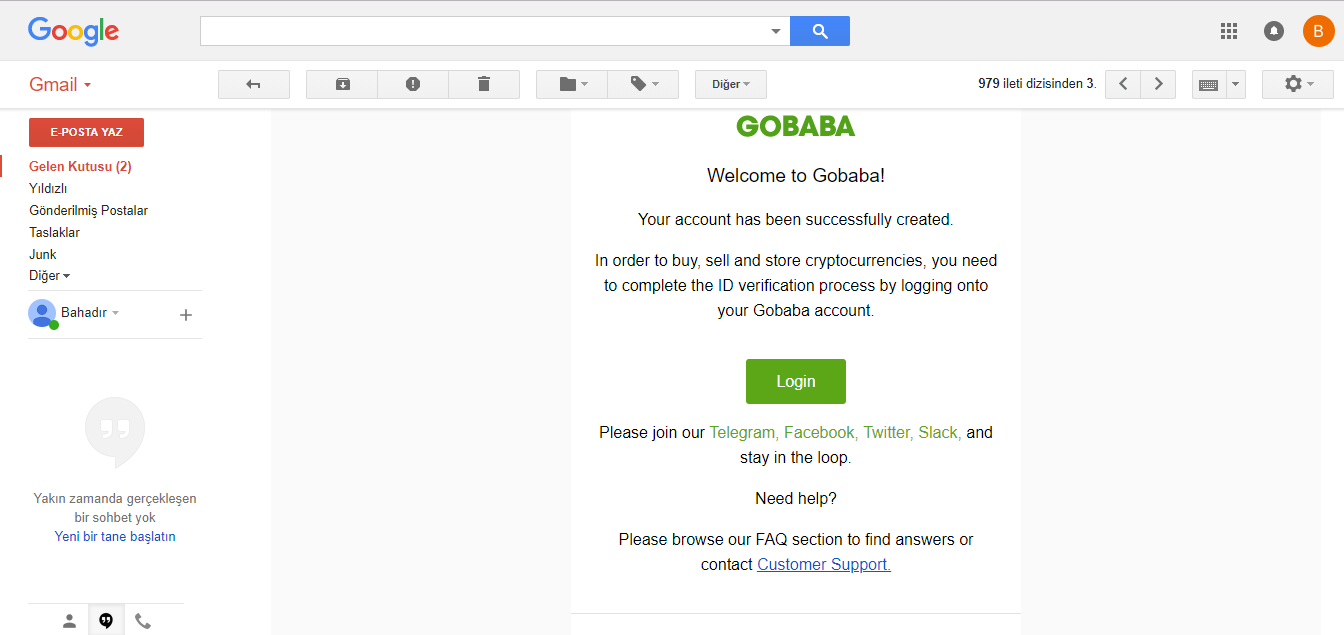Open the orange B account avatar

click(x=1318, y=31)
